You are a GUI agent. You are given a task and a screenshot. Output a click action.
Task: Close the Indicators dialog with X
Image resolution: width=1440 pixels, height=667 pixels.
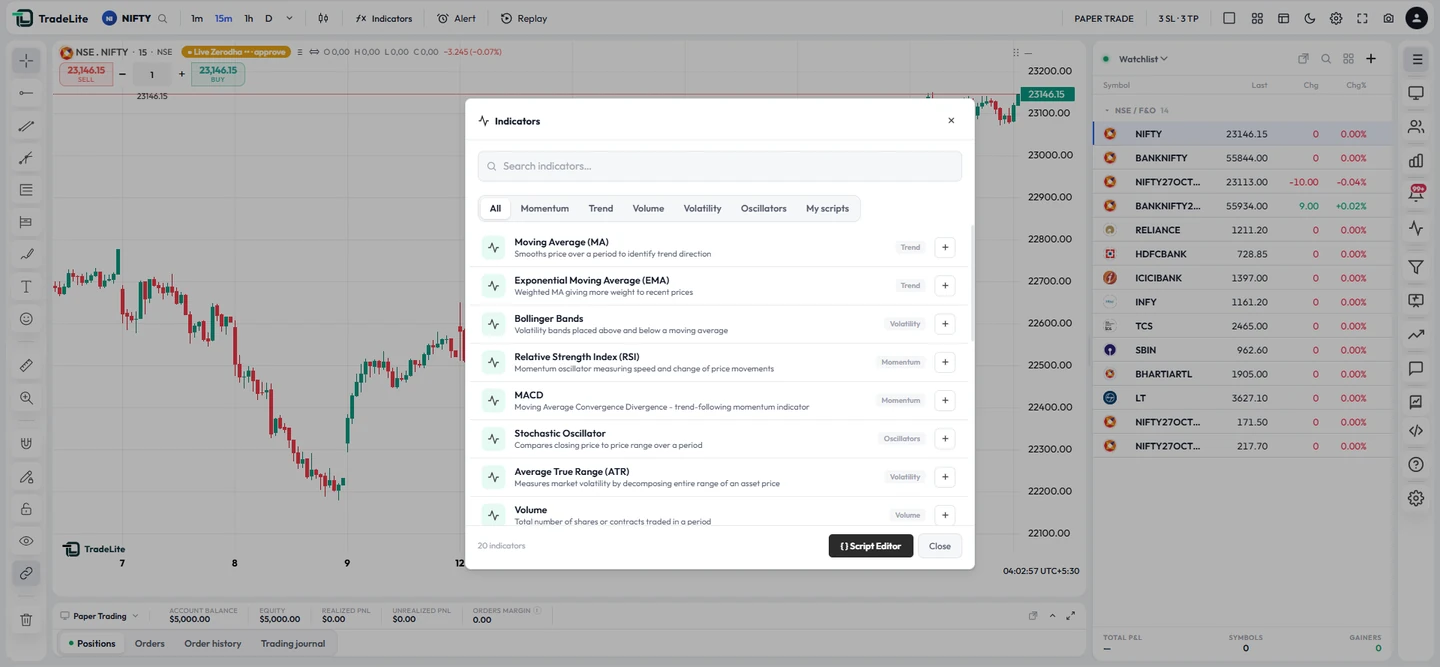951,120
